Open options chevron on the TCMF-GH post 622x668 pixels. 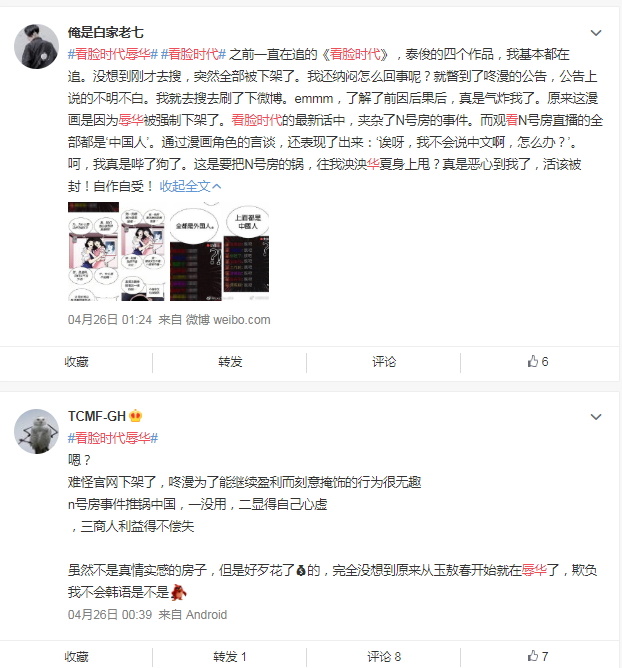click(596, 417)
